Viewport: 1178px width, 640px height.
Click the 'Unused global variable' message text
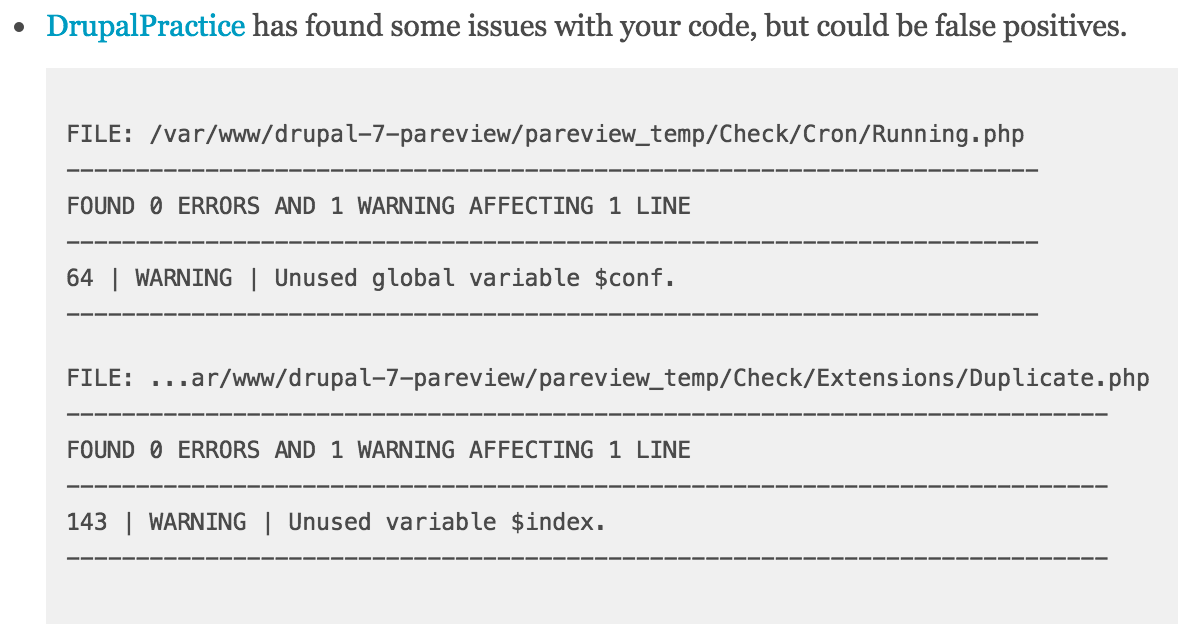click(427, 278)
